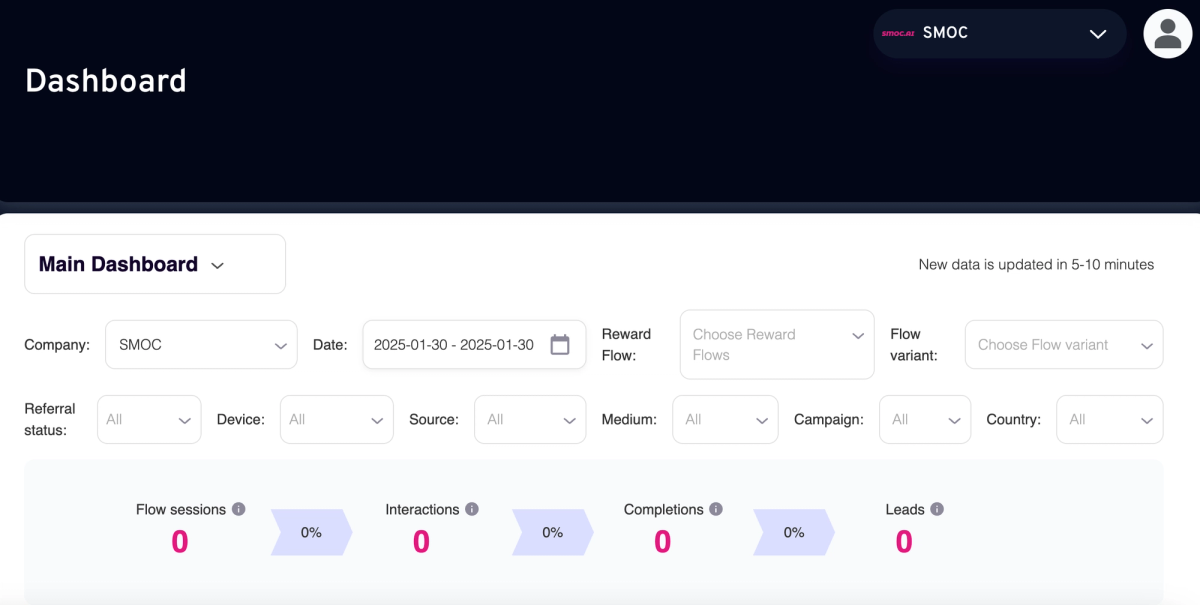Click the smoc.ai logo badge
The width and height of the screenshot is (1200, 605).
tap(897, 33)
